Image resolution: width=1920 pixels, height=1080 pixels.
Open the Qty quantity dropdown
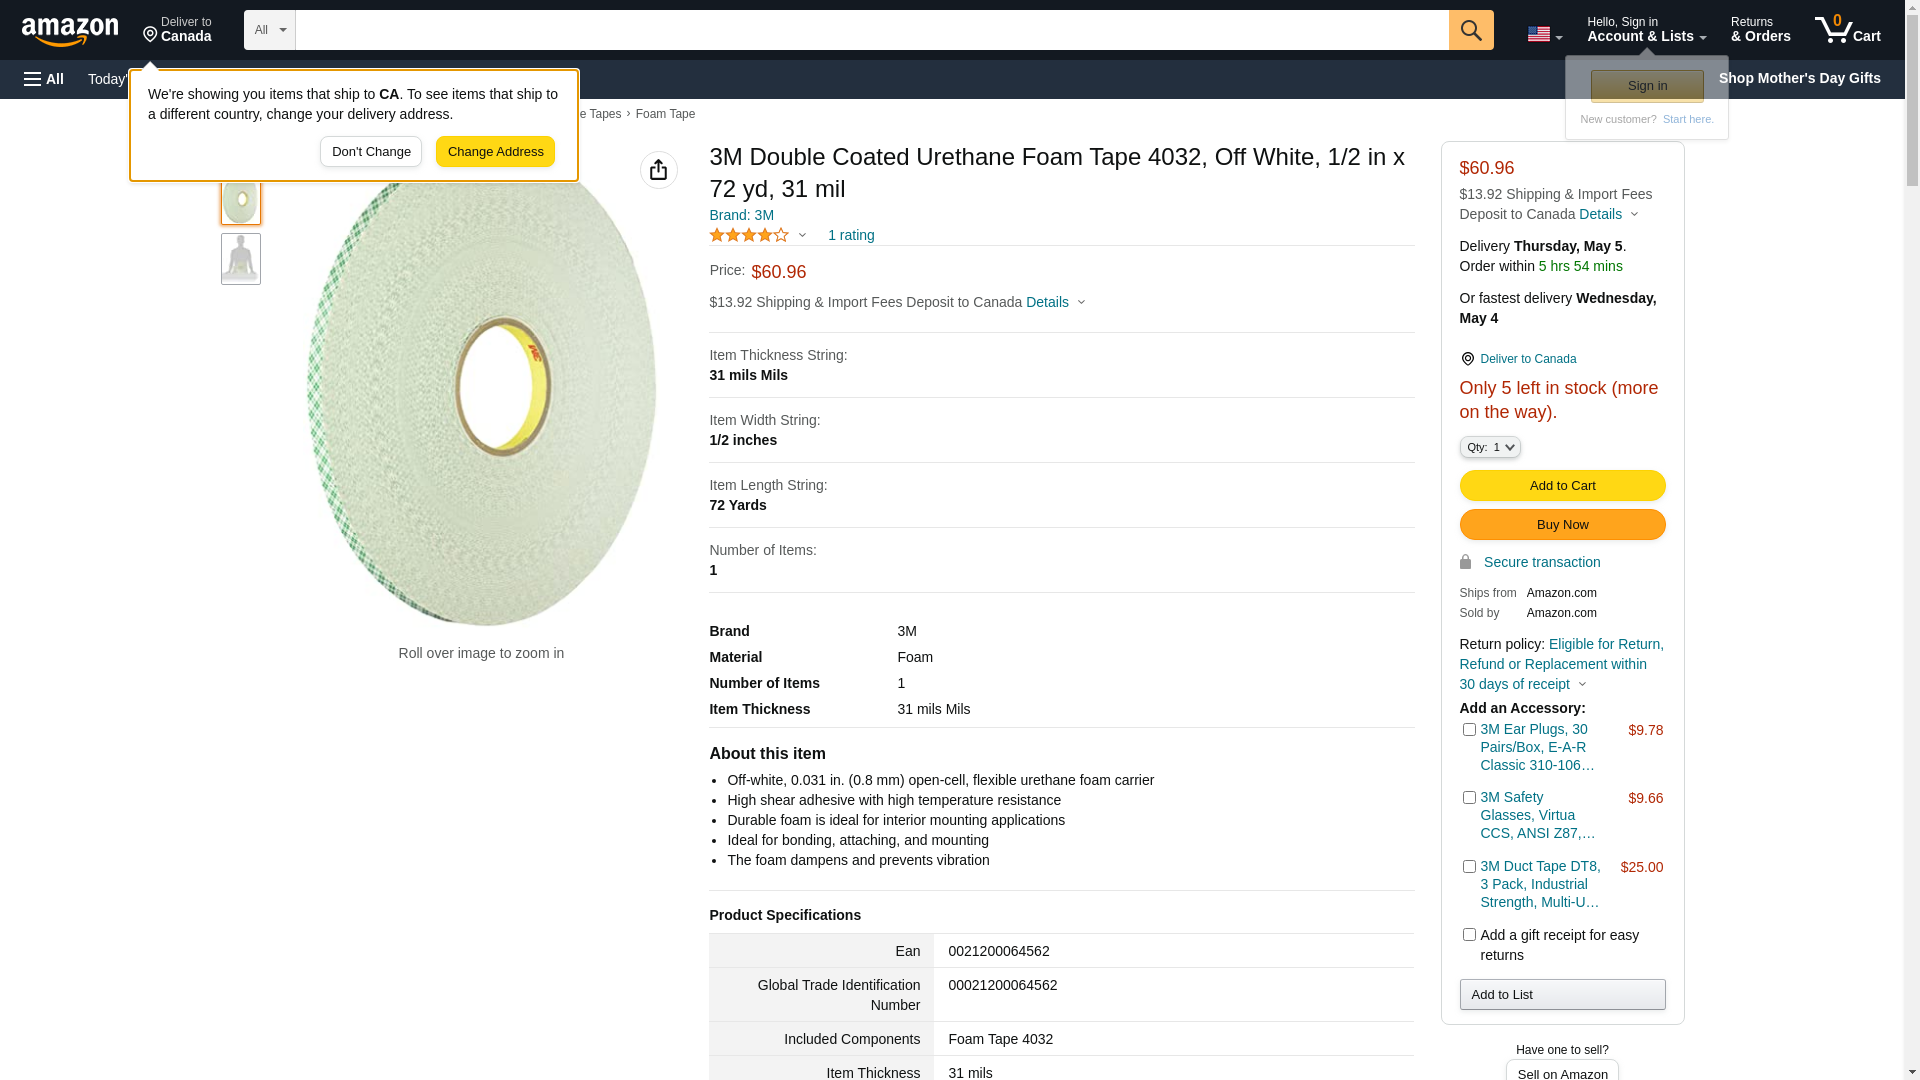1489,447
